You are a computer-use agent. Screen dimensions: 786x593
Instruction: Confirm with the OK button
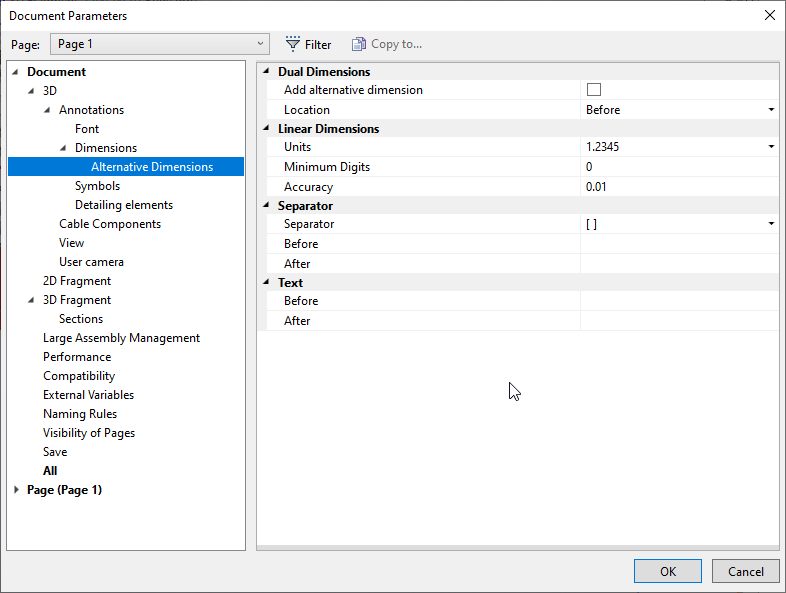point(668,571)
